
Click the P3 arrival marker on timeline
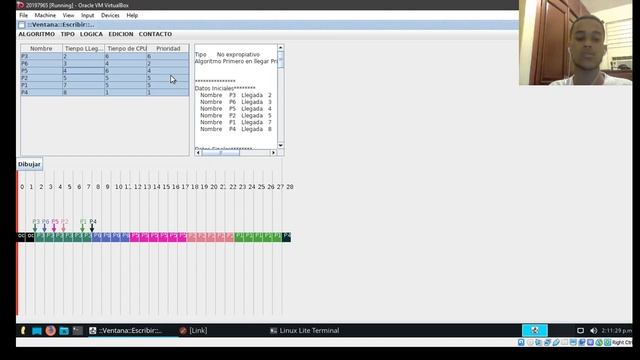(x=36, y=225)
